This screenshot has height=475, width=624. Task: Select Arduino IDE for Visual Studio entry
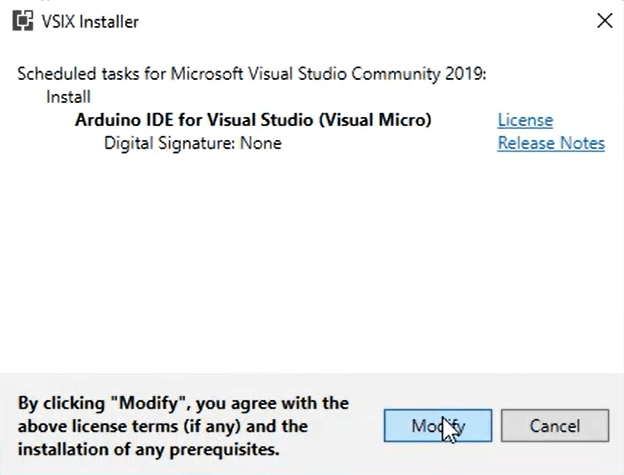[x=253, y=120]
